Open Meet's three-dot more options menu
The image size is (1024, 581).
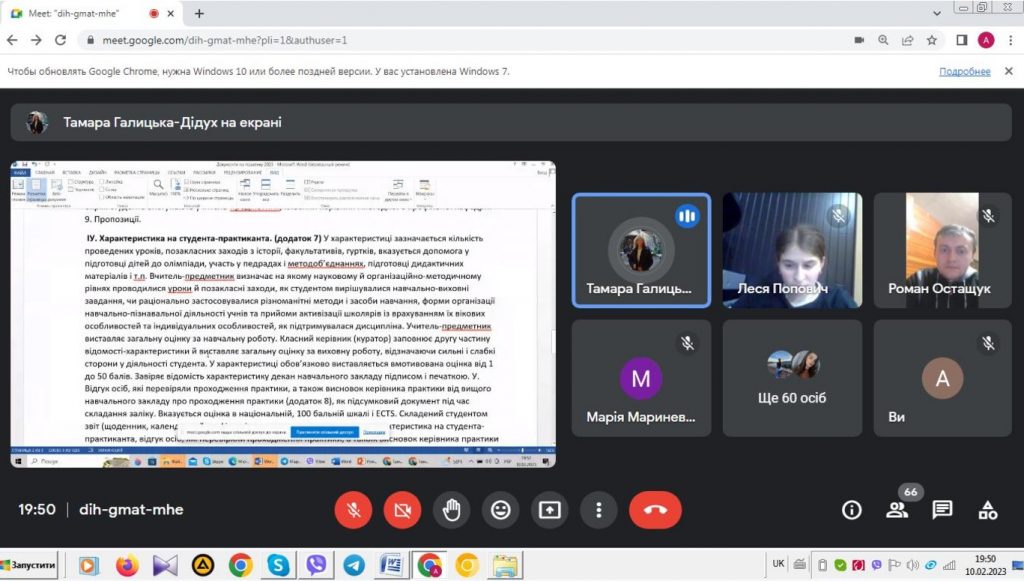598,510
